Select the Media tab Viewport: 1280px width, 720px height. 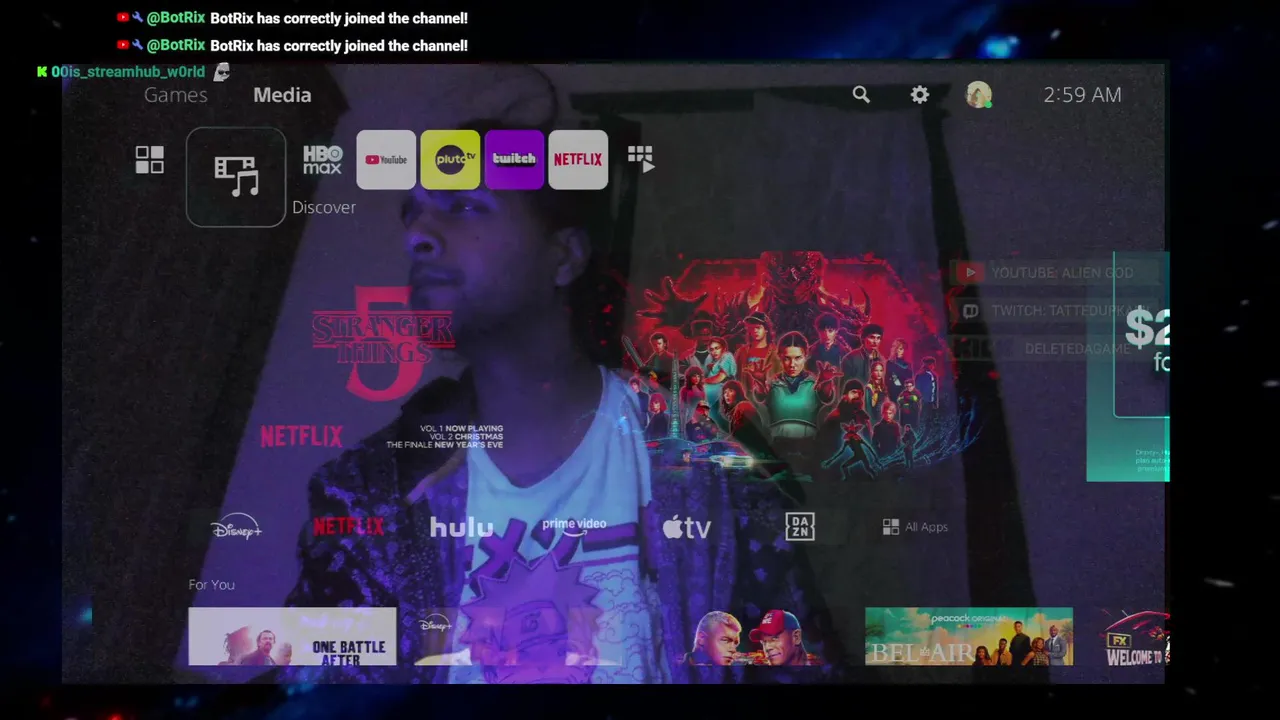[x=282, y=95]
